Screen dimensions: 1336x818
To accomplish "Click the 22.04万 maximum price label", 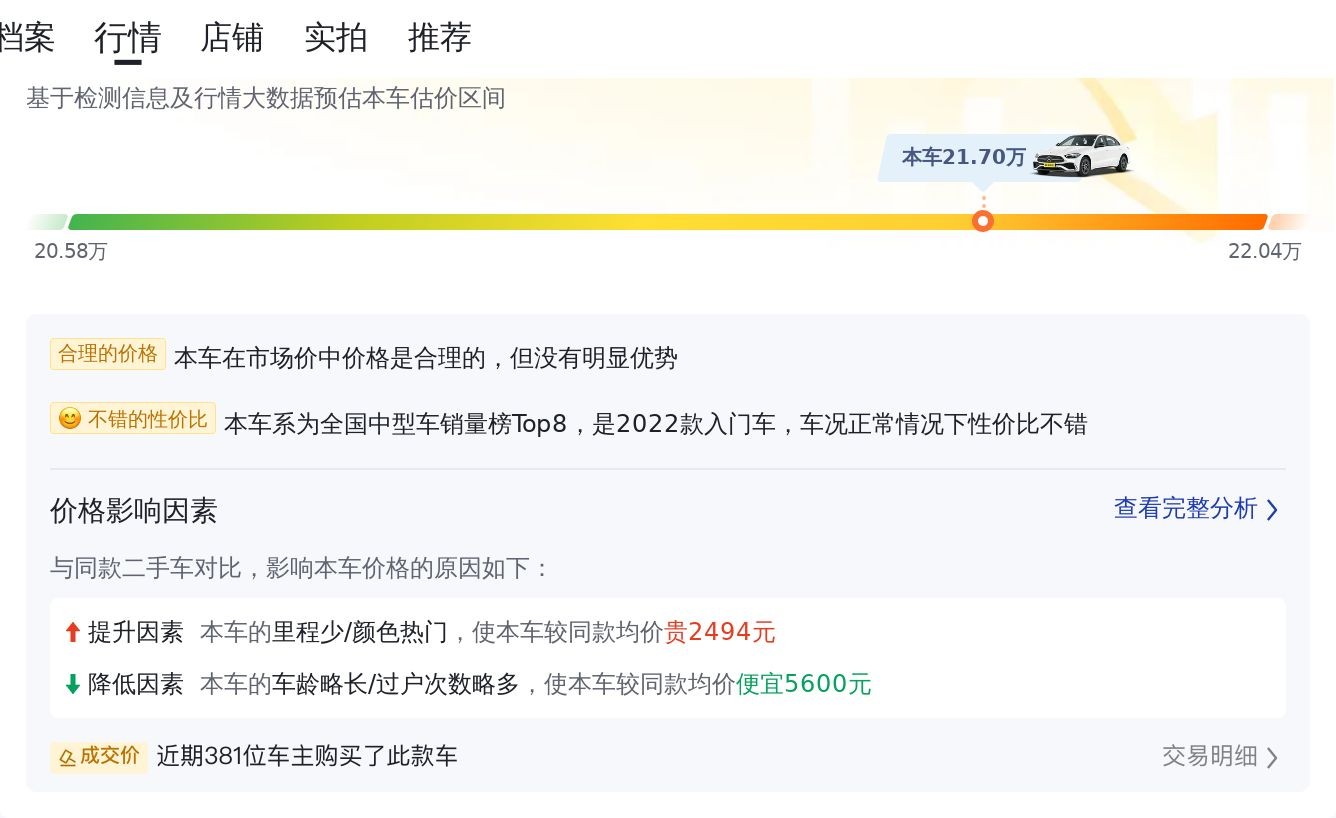I will (x=1264, y=252).
